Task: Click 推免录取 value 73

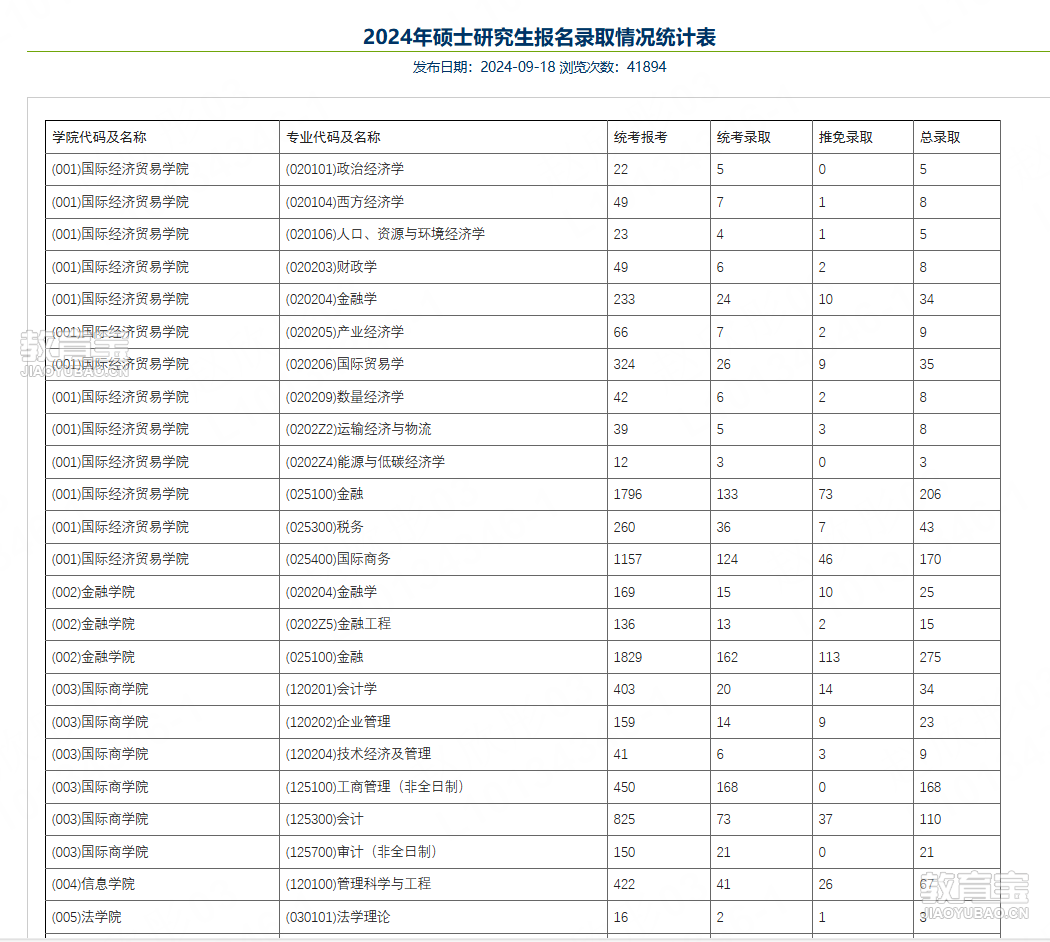Action: [x=826, y=494]
